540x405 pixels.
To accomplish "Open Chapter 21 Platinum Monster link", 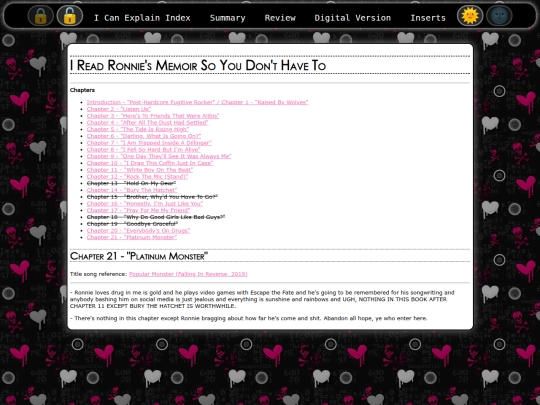I will pos(132,237).
